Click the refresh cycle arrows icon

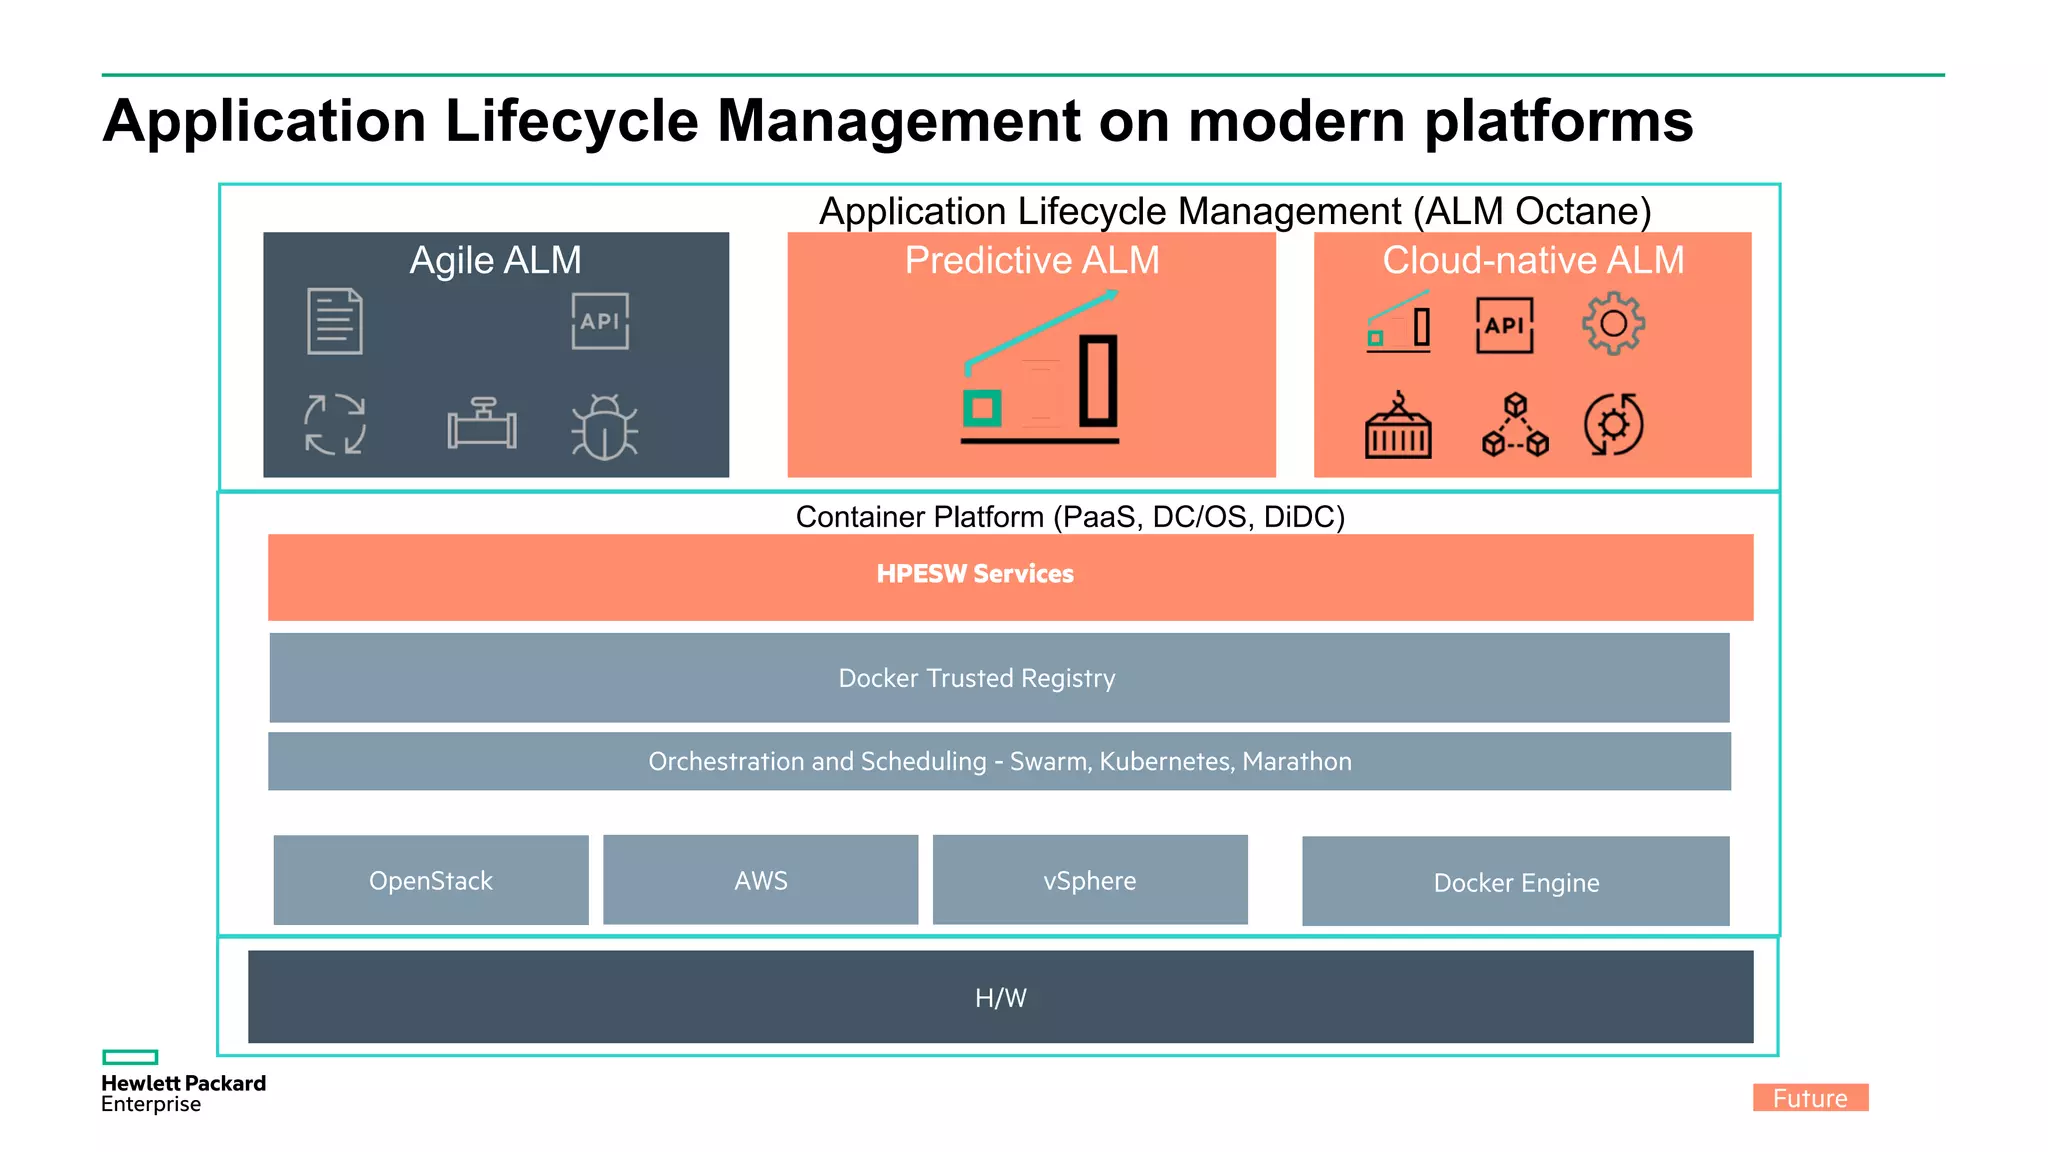(334, 424)
